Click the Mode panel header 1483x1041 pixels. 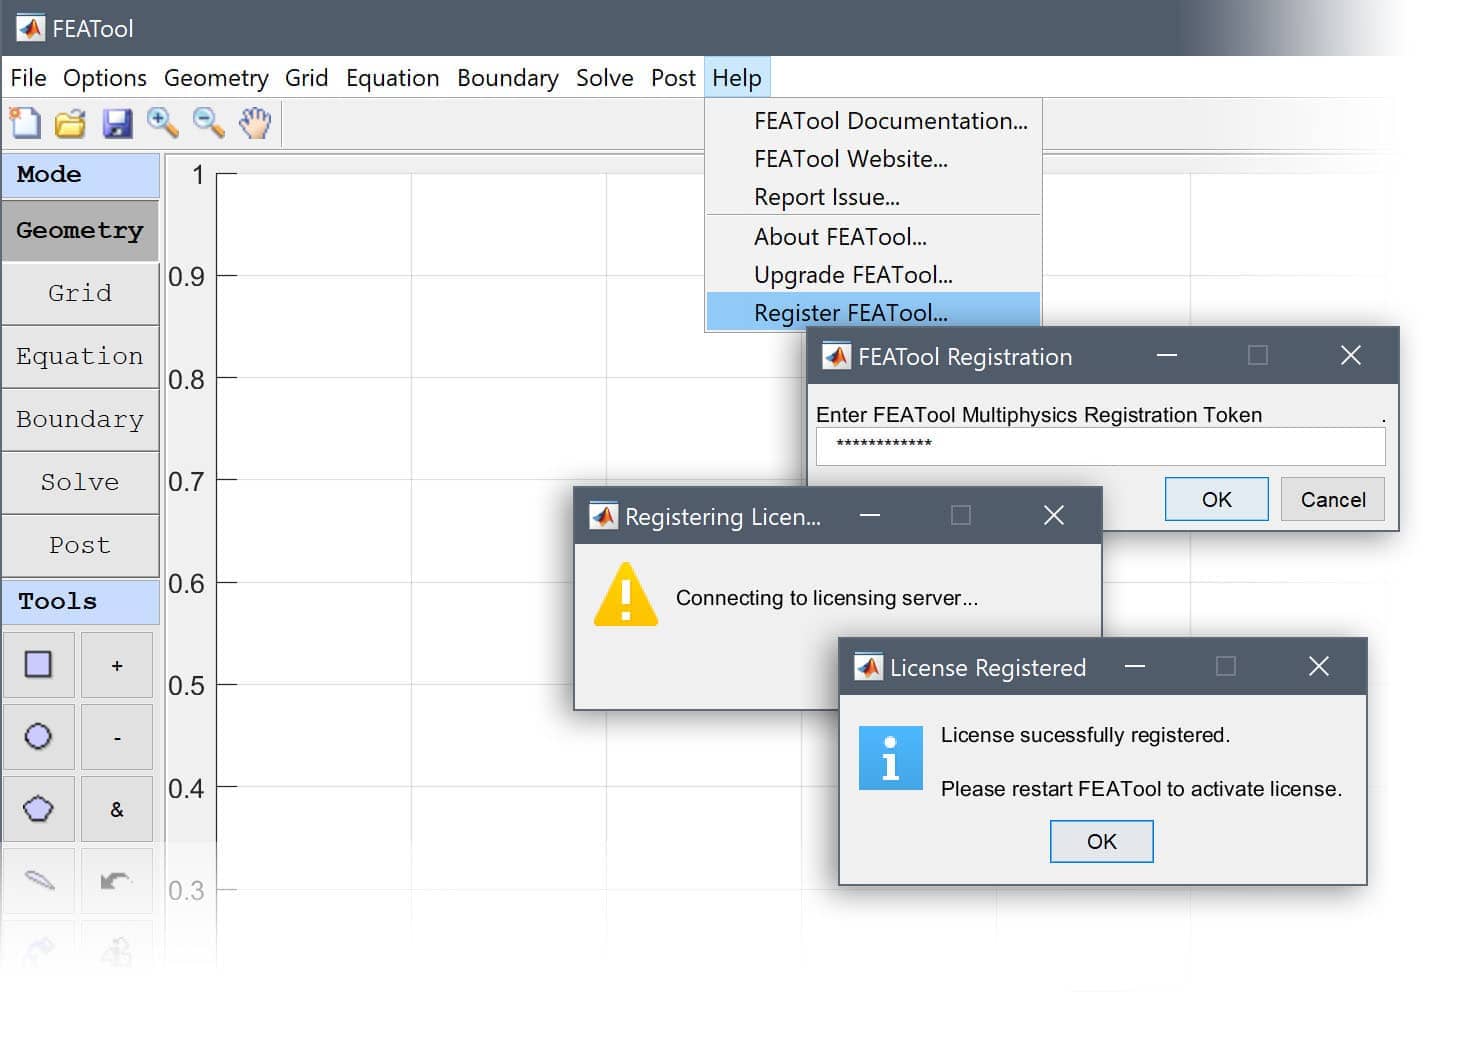pyautogui.click(x=80, y=175)
